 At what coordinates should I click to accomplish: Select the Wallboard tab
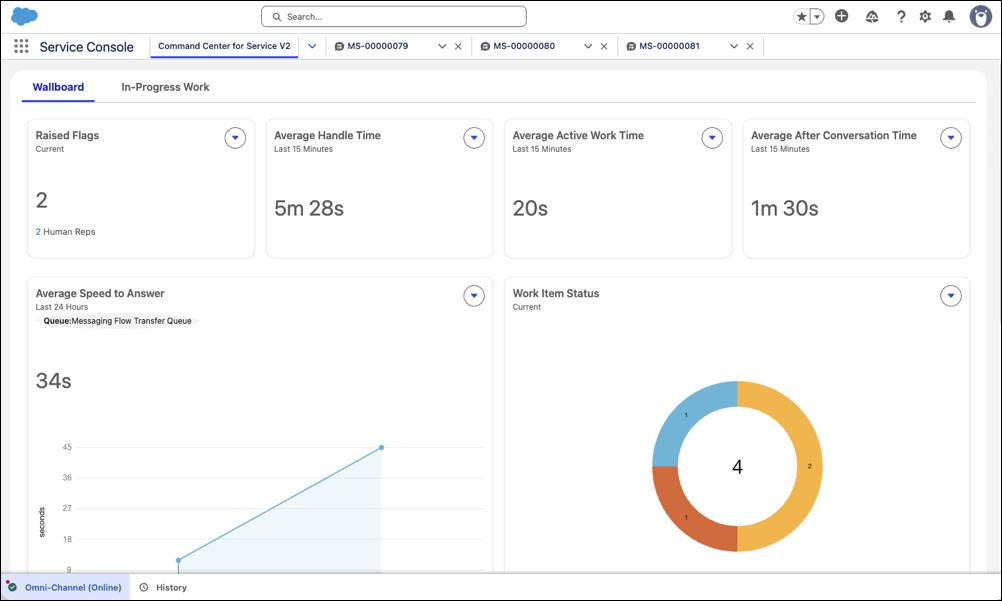[58, 87]
